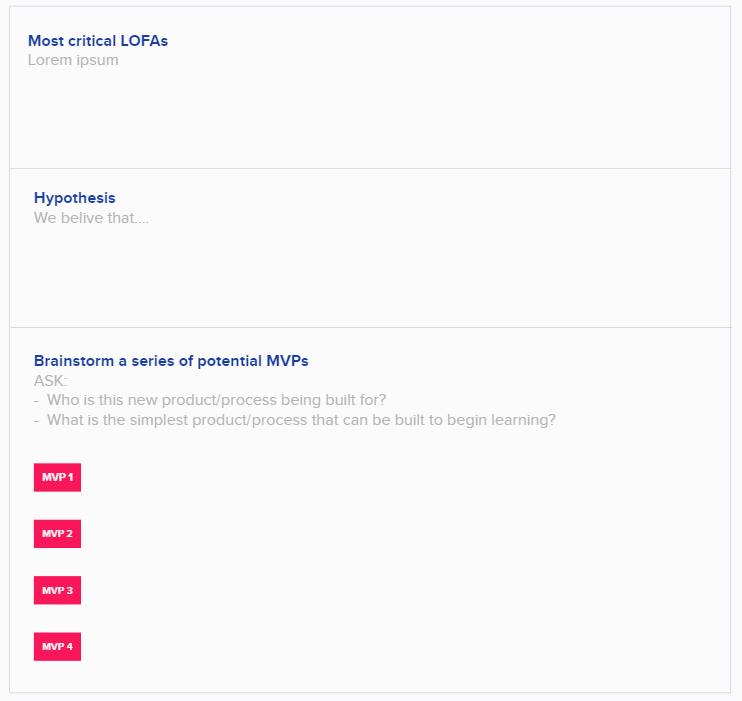Click the Hypothesis heading
Screen dimensions: 742x701
[x=75, y=198]
